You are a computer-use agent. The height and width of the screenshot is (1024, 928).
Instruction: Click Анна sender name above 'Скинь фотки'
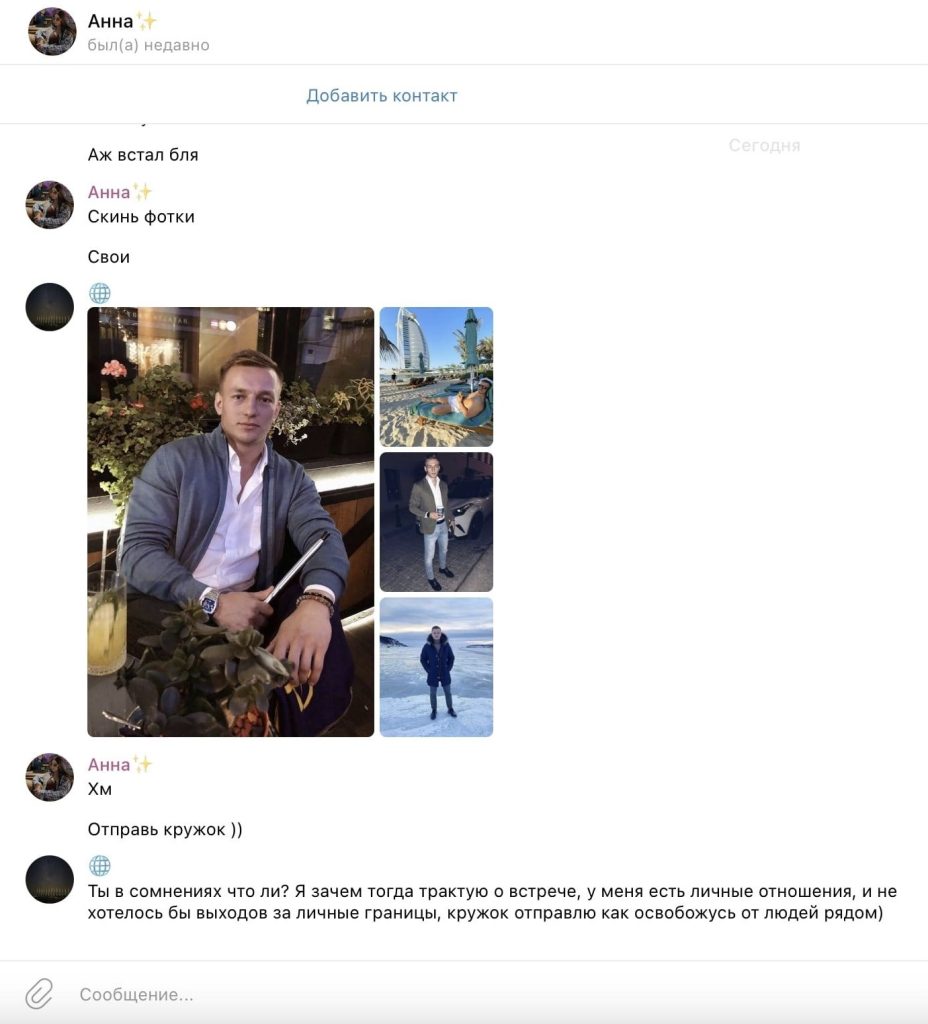109,192
